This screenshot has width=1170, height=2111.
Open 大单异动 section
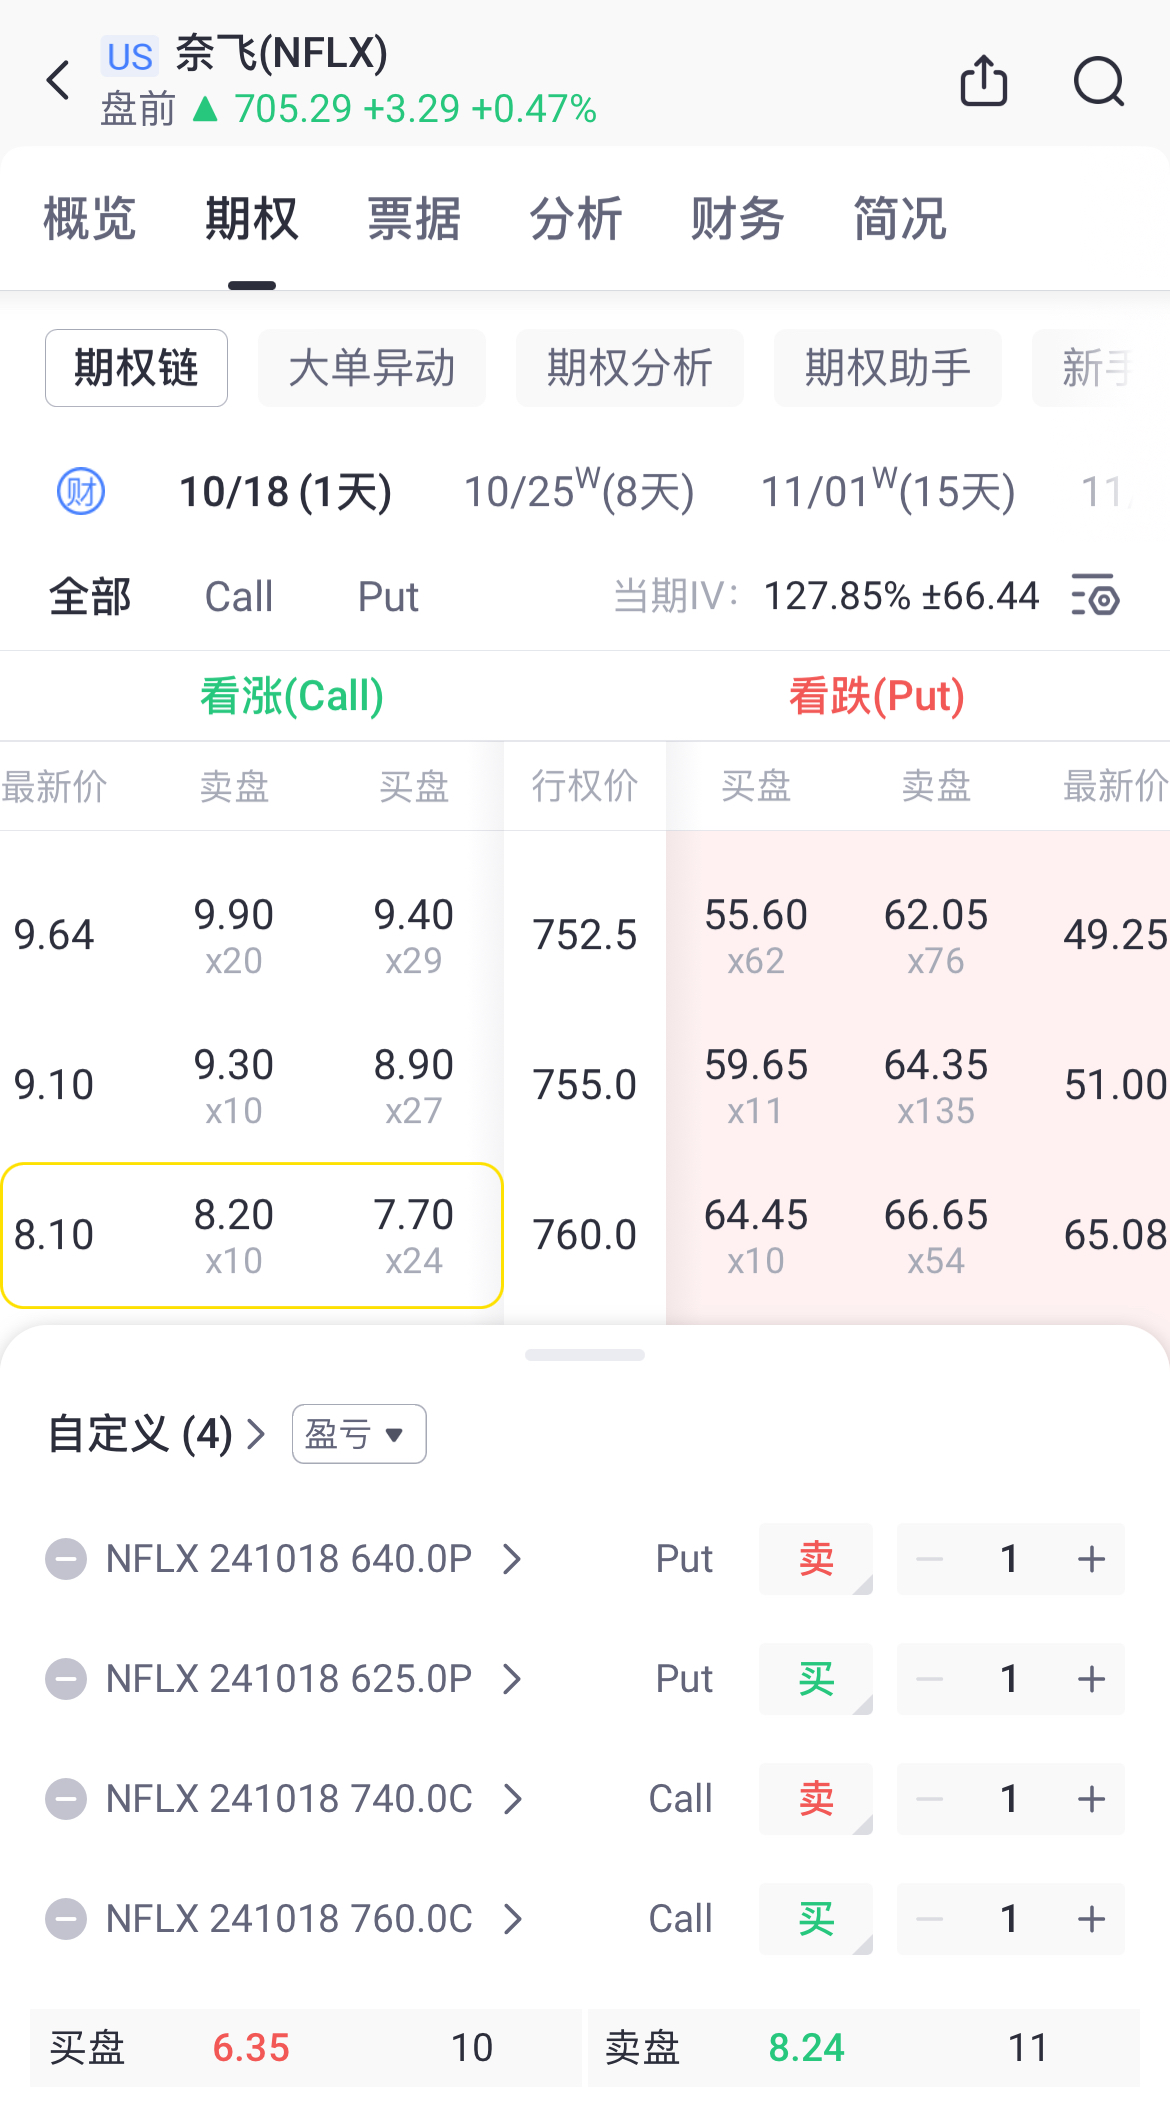372,368
